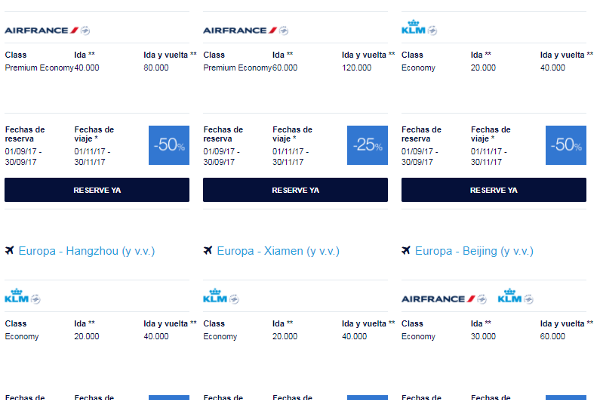Image resolution: width=600 pixels, height=400 pixels.
Task: Click the SkyTeam icon beside the top-row KLM logo
Action: [432, 30]
